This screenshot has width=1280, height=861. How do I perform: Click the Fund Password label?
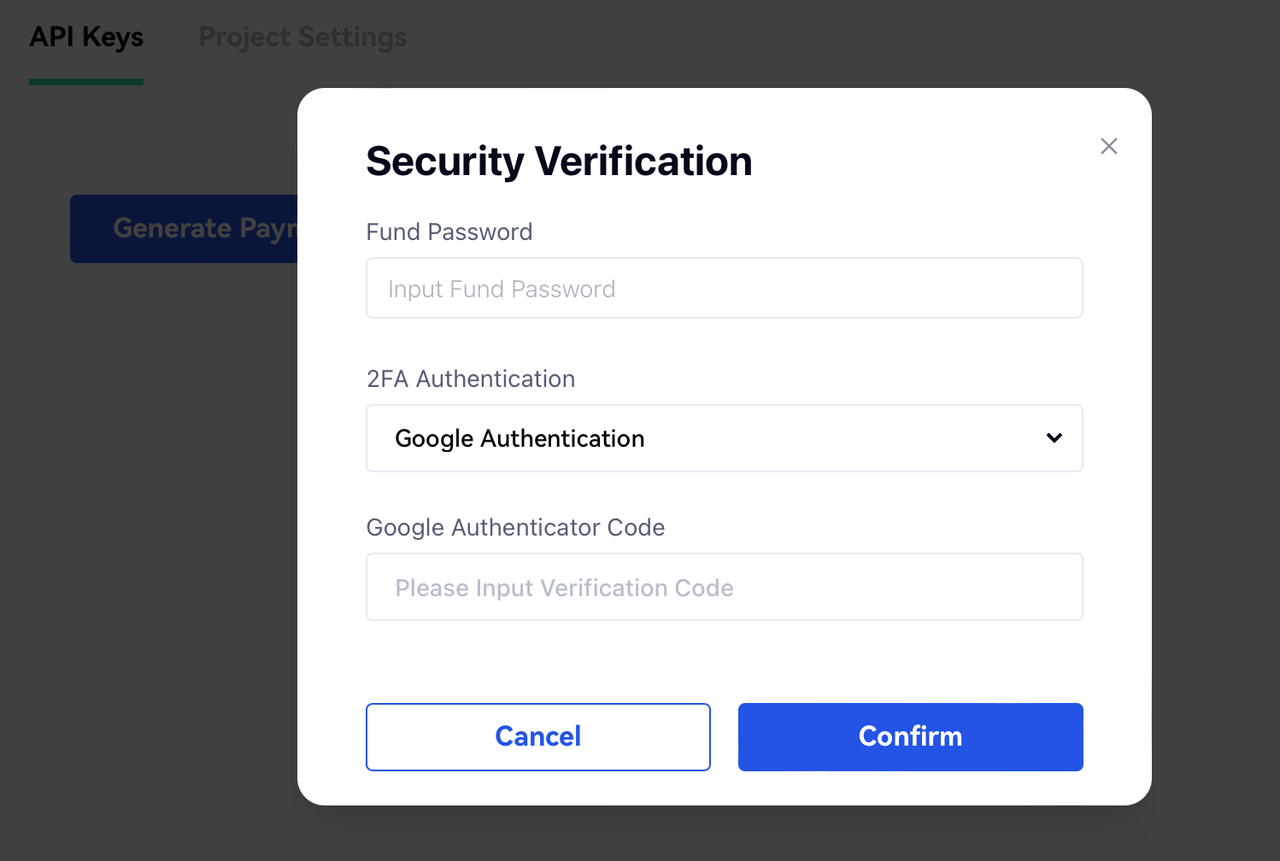(x=449, y=232)
